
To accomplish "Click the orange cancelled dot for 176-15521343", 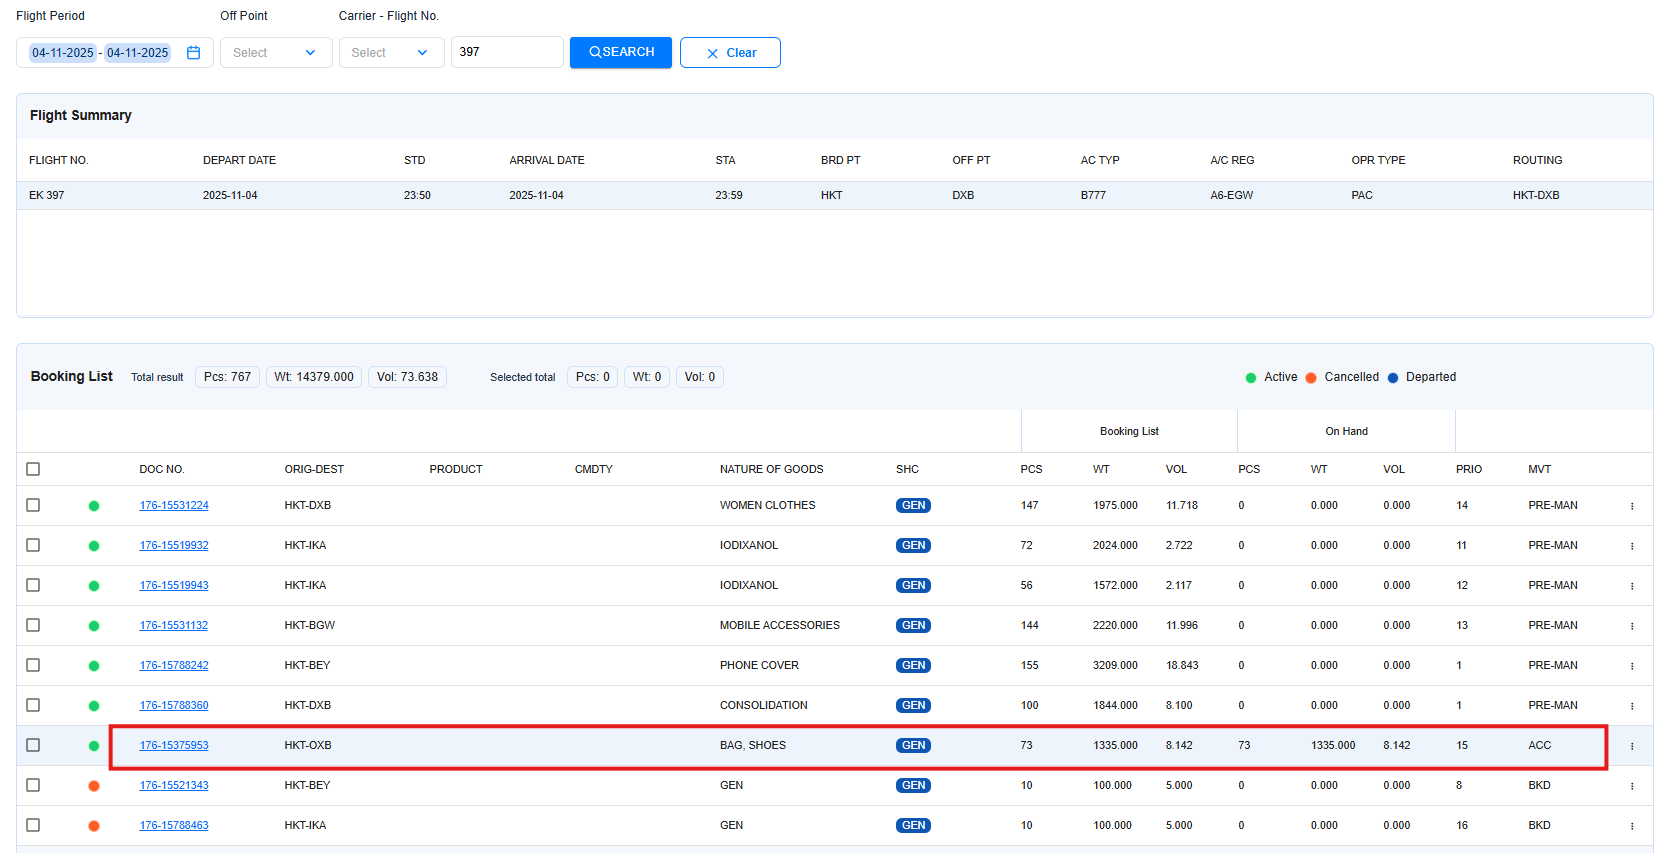I will tap(94, 786).
